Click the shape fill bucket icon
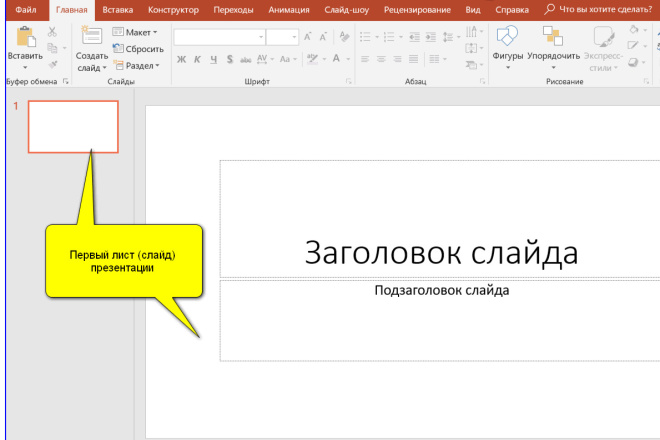This screenshot has width=660, height=440. (x=634, y=29)
